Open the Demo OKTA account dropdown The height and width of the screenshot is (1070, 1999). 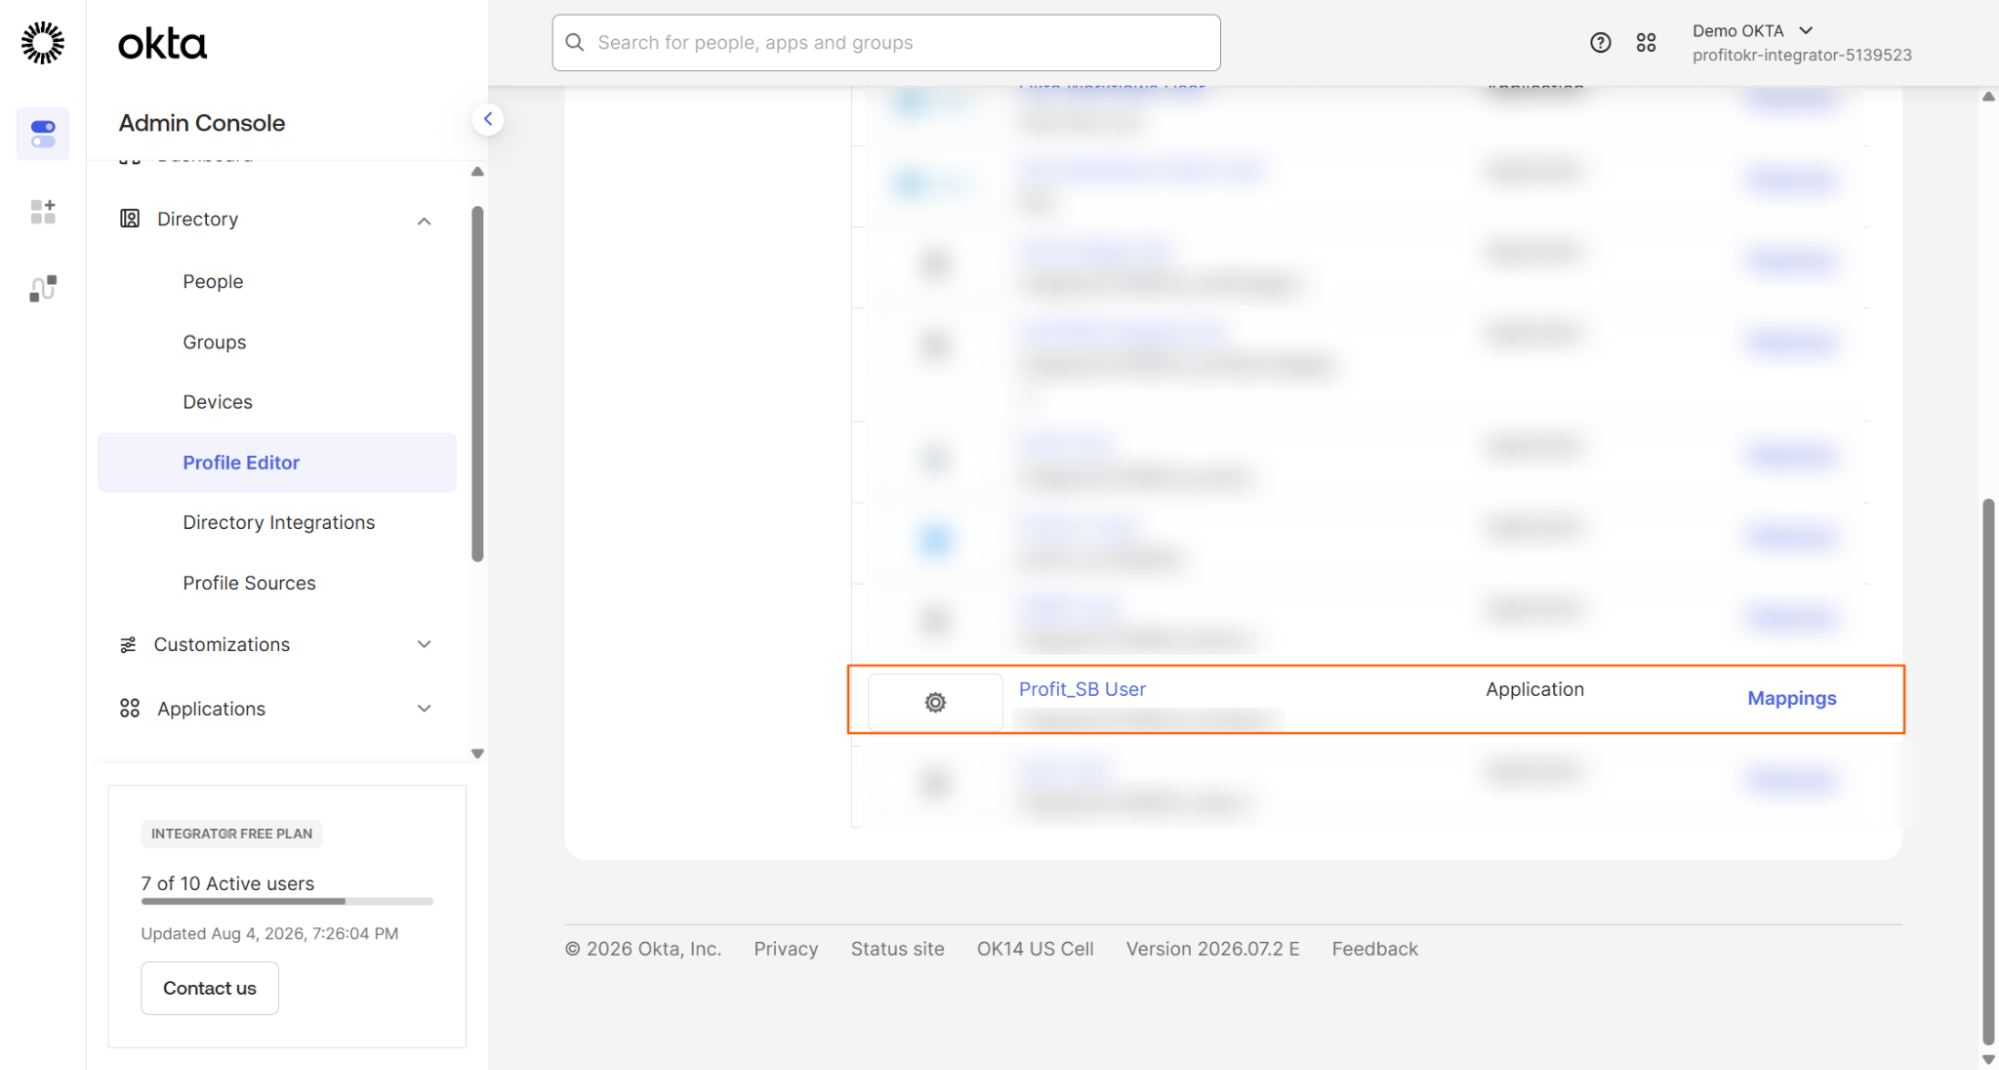(x=1753, y=31)
